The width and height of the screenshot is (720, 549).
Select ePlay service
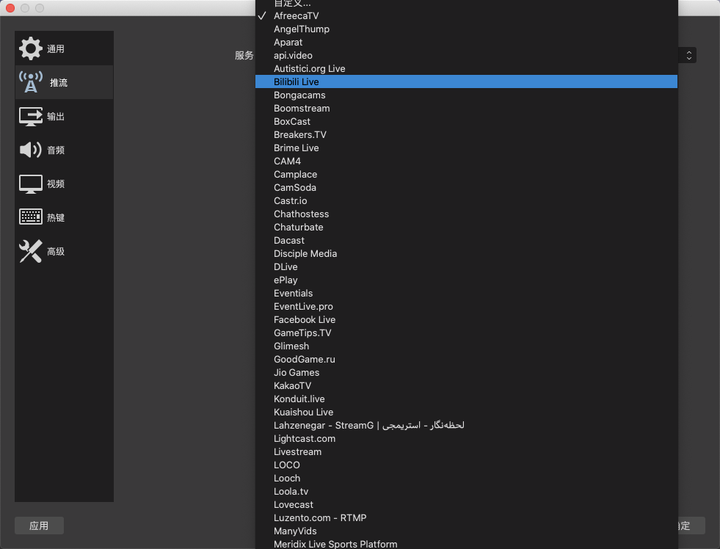pyautogui.click(x=466, y=280)
